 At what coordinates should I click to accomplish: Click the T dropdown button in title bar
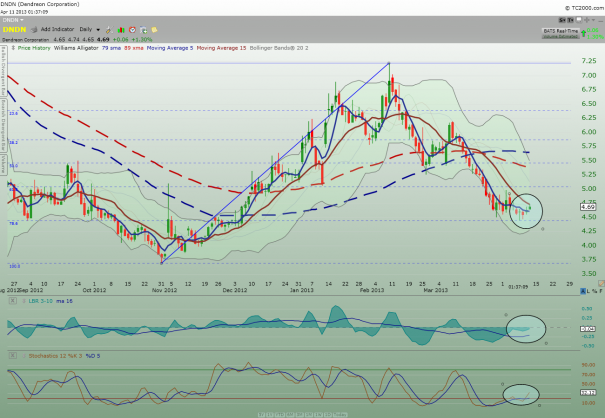coord(570,20)
